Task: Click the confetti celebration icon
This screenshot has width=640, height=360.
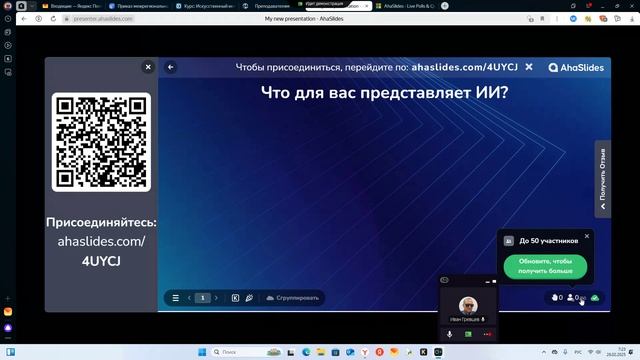Action: [x=249, y=298]
